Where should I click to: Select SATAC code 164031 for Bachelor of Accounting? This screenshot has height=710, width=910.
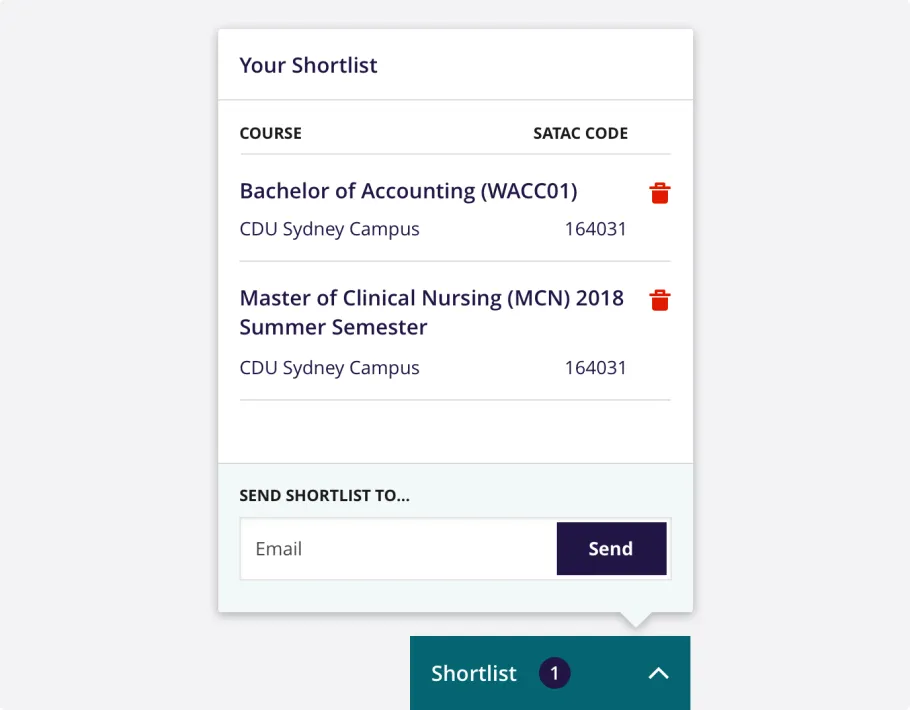coord(595,229)
